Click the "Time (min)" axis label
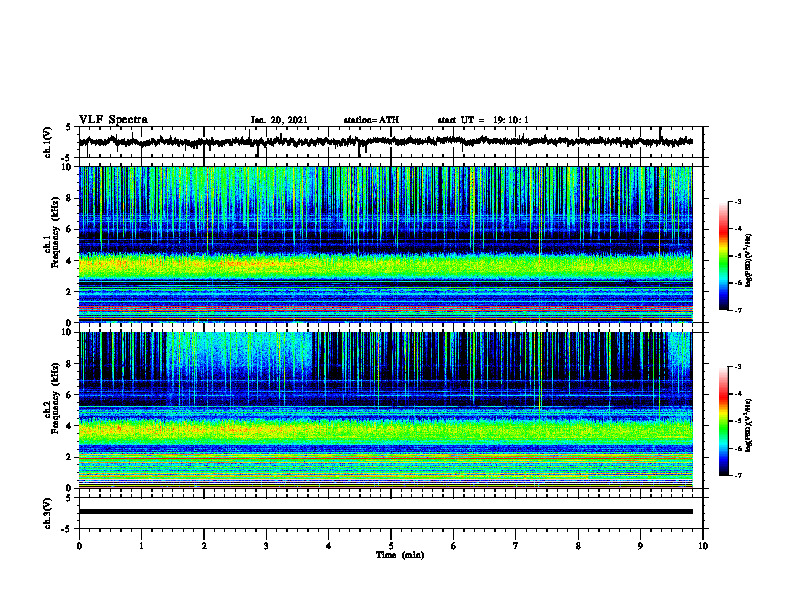Viewport: 792px width, 612px height. (400, 555)
